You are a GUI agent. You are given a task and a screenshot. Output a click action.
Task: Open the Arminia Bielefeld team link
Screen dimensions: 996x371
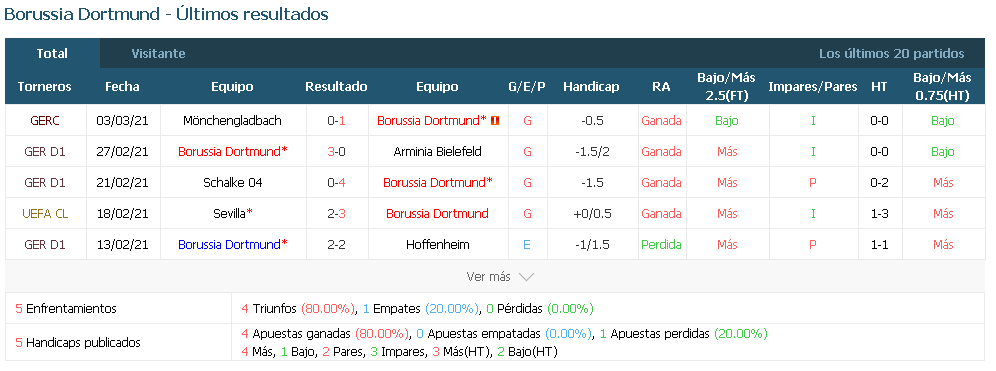click(x=437, y=151)
